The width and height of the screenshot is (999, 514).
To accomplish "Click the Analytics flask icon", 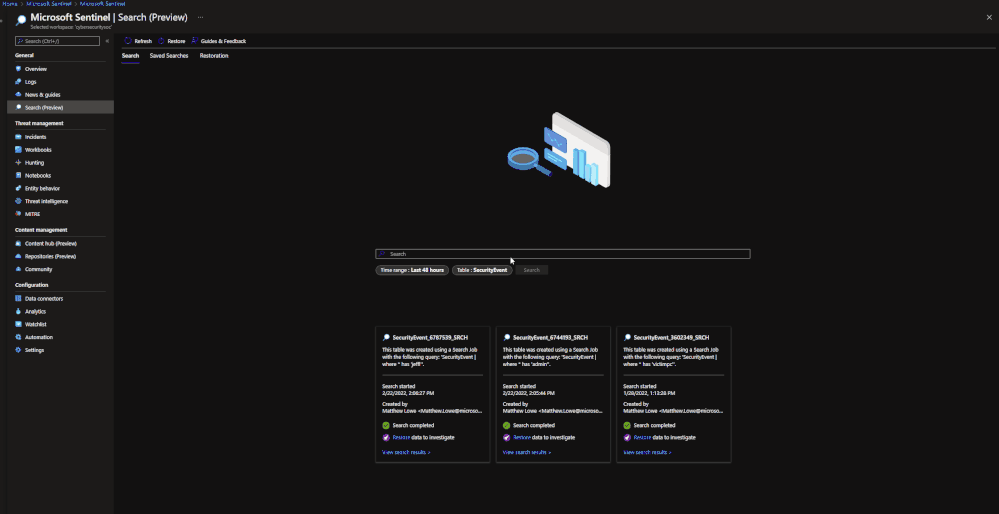I will 18,311.
